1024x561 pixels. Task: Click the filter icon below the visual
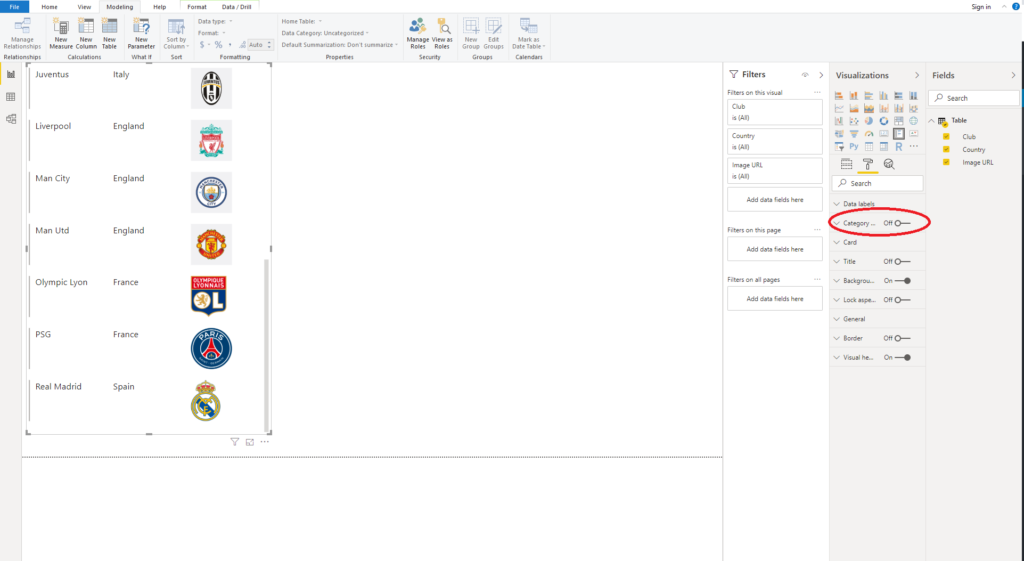(x=234, y=442)
